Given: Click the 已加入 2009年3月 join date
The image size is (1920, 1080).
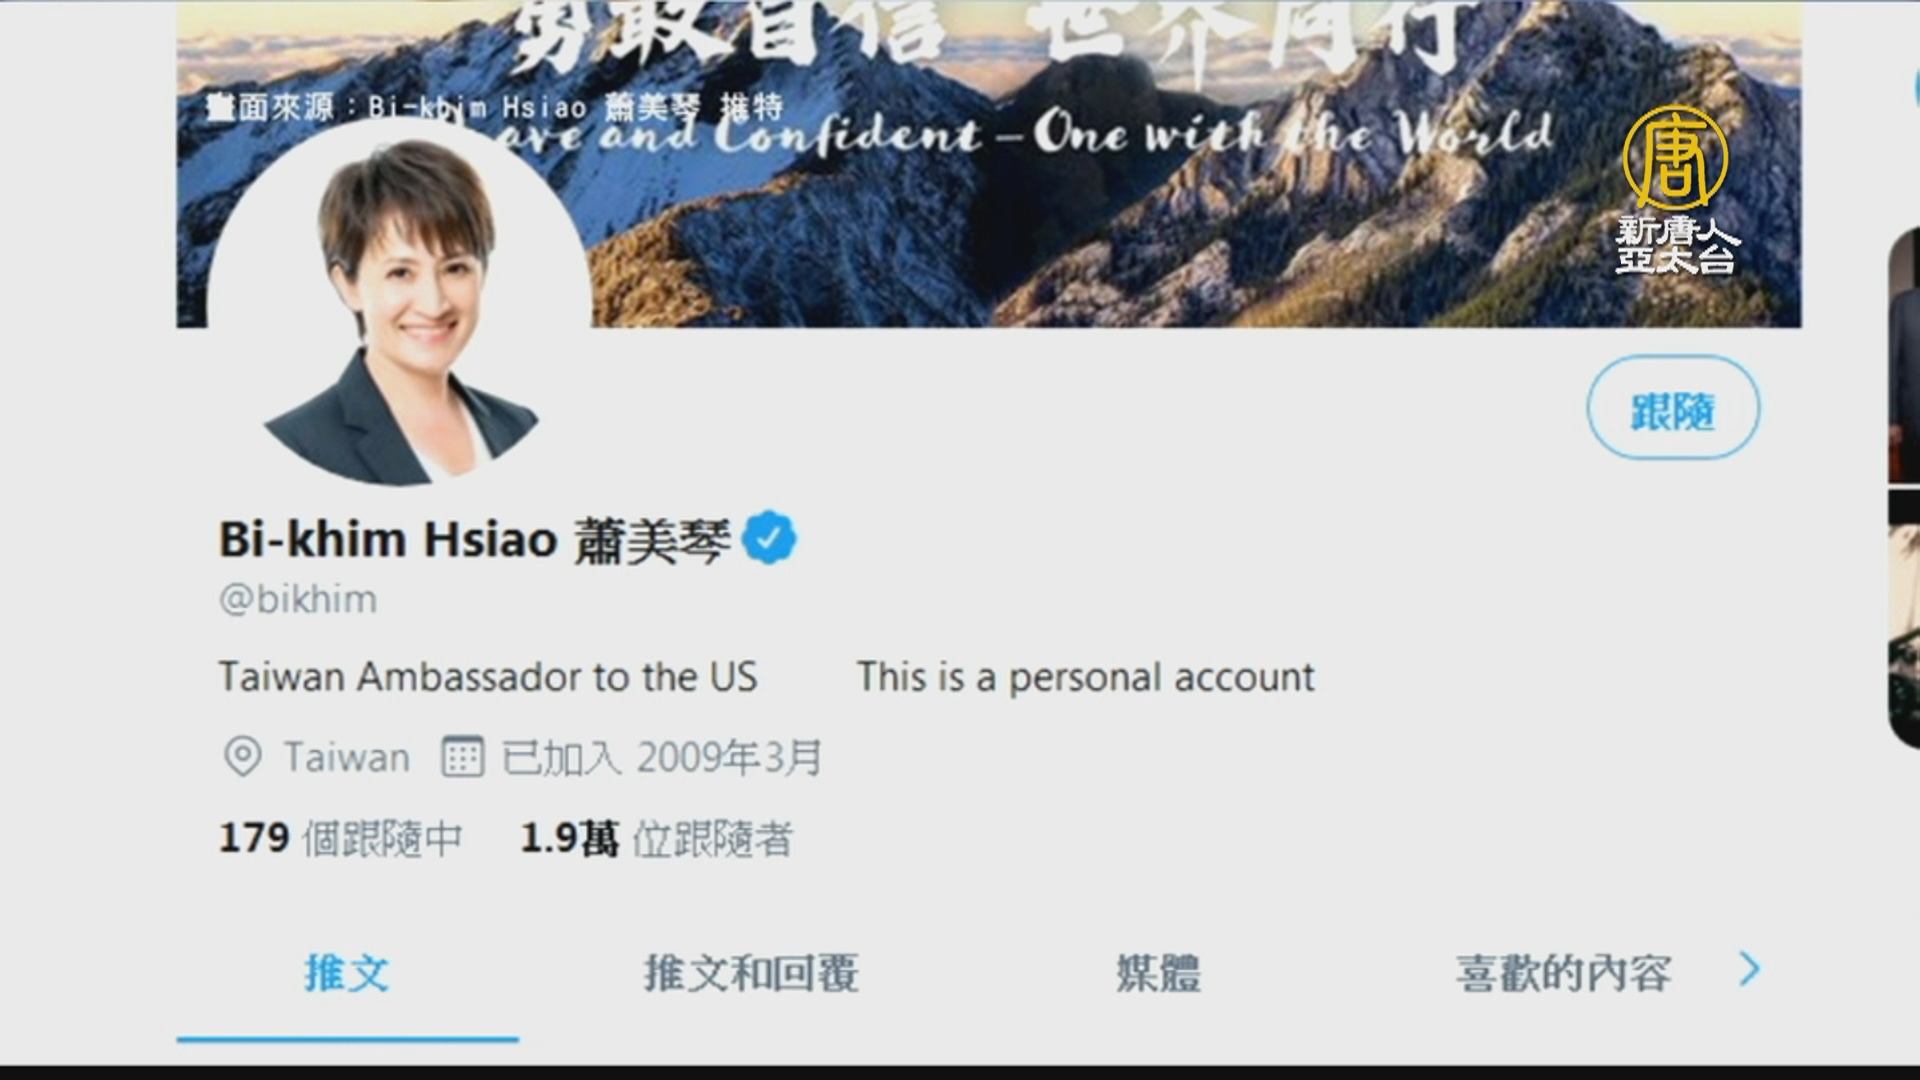Looking at the screenshot, I should tap(661, 757).
